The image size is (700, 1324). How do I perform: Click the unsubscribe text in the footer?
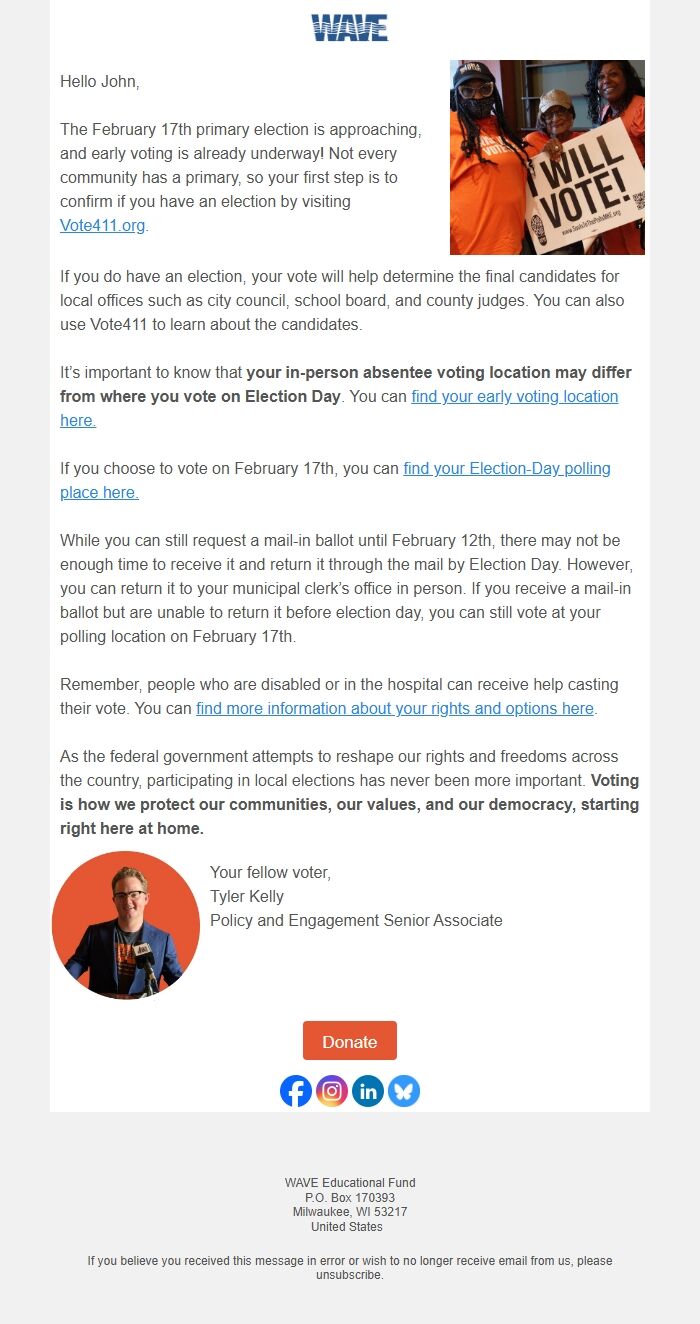coord(350,1273)
